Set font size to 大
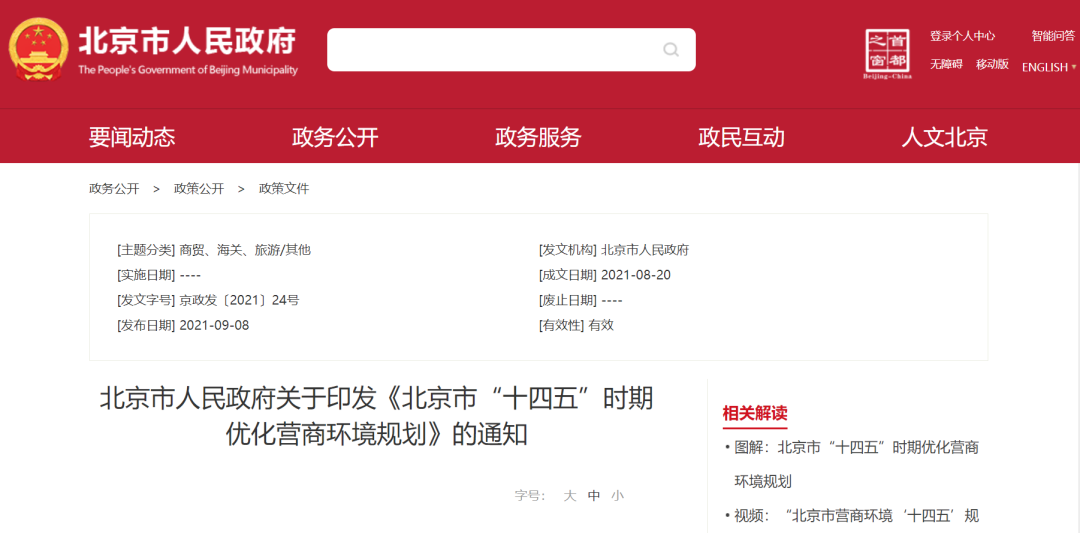Image resolution: width=1080 pixels, height=533 pixels. pos(570,495)
